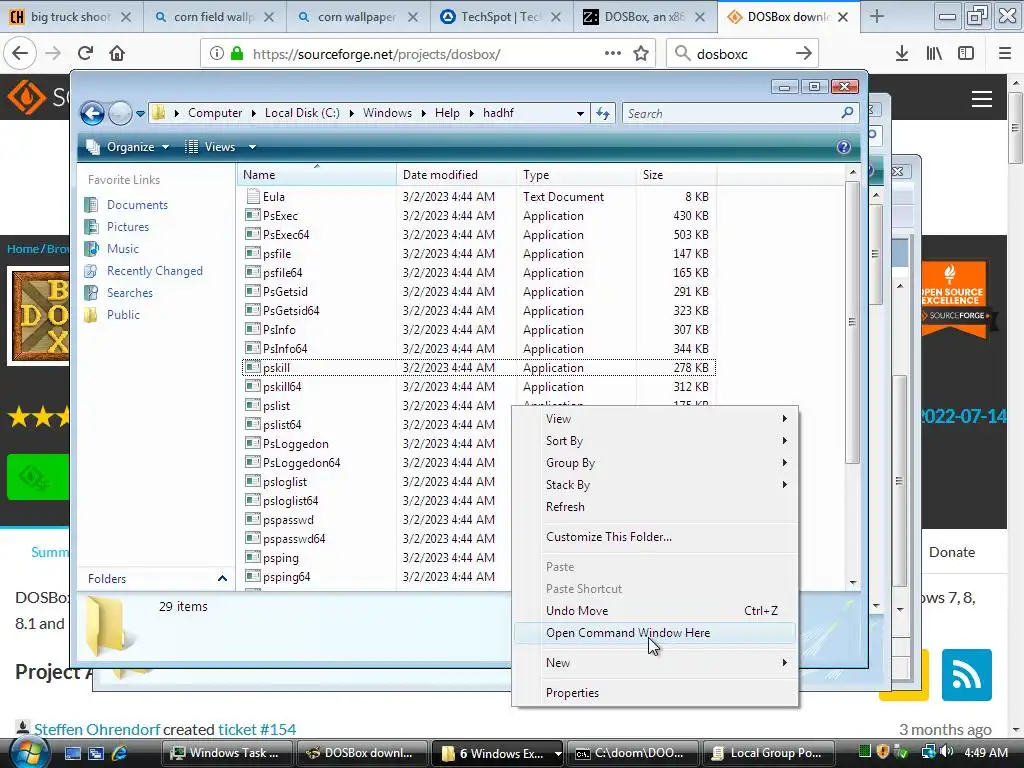Select the PsGetsid file icon
Image resolution: width=1024 pixels, height=768 pixels.
click(253, 291)
